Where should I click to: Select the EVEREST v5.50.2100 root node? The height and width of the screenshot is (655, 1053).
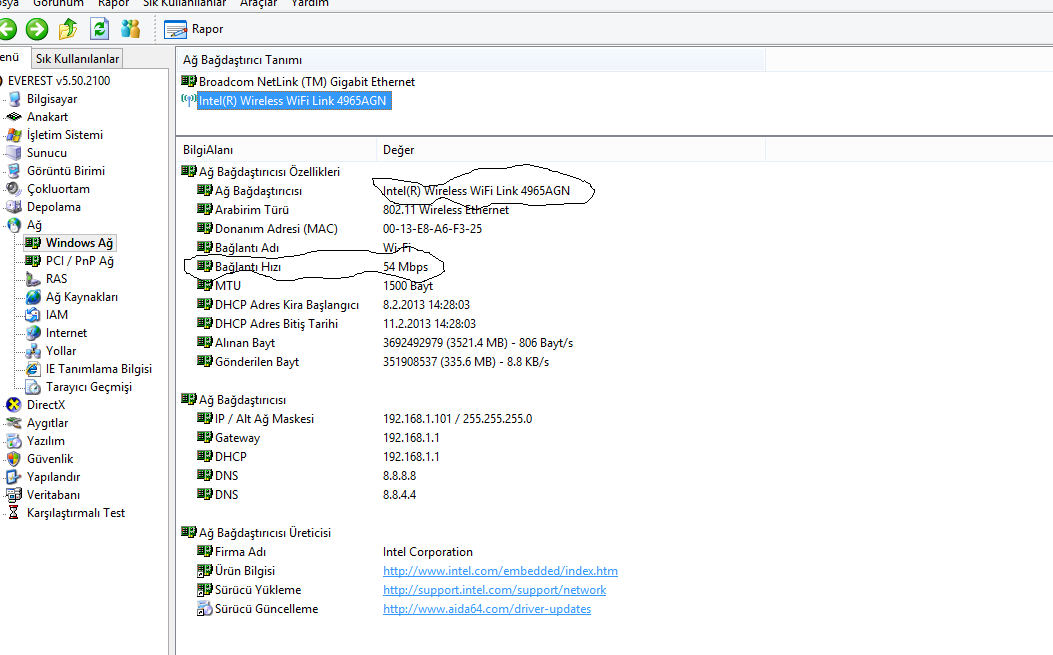pos(59,81)
